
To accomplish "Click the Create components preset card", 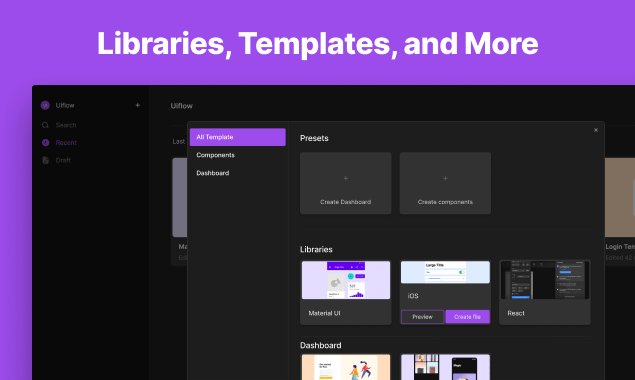I will [x=445, y=183].
